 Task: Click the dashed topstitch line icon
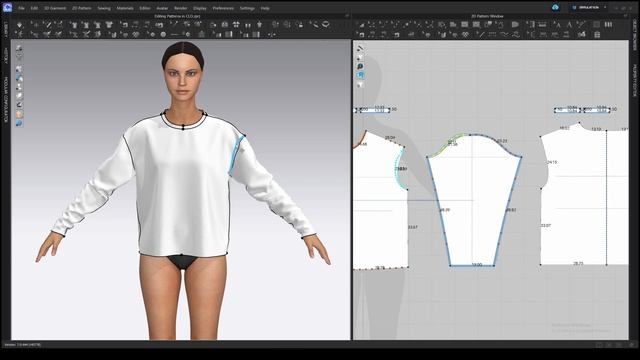tap(492, 35)
